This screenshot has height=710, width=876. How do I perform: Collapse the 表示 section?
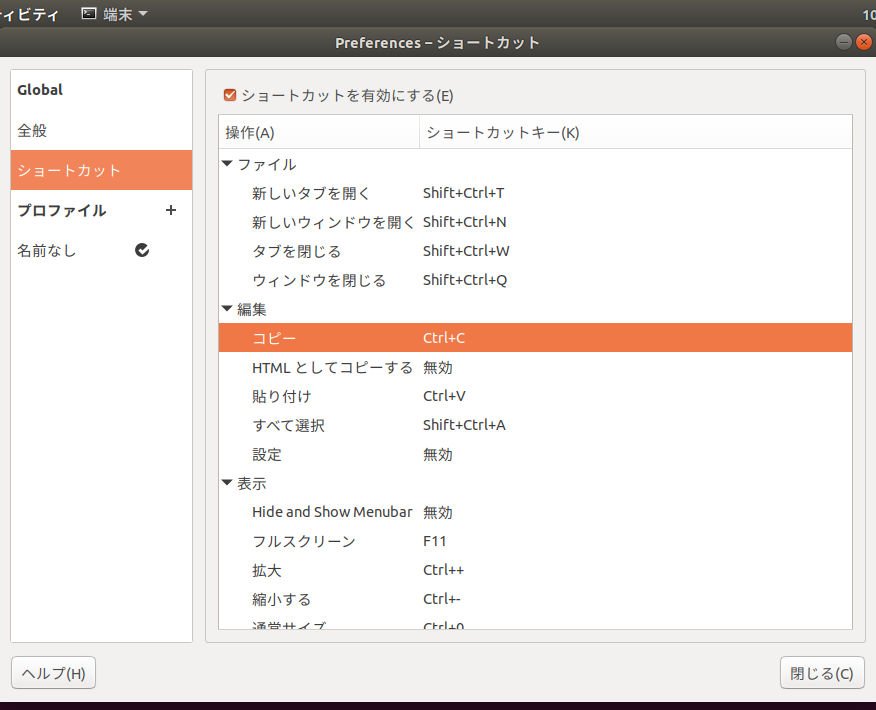227,483
